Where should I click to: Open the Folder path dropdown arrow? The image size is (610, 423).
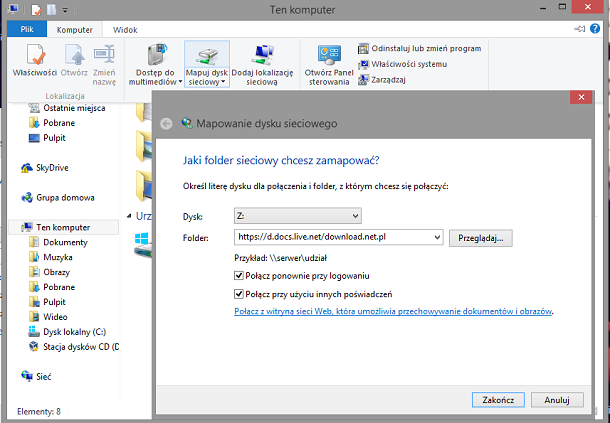coord(437,237)
